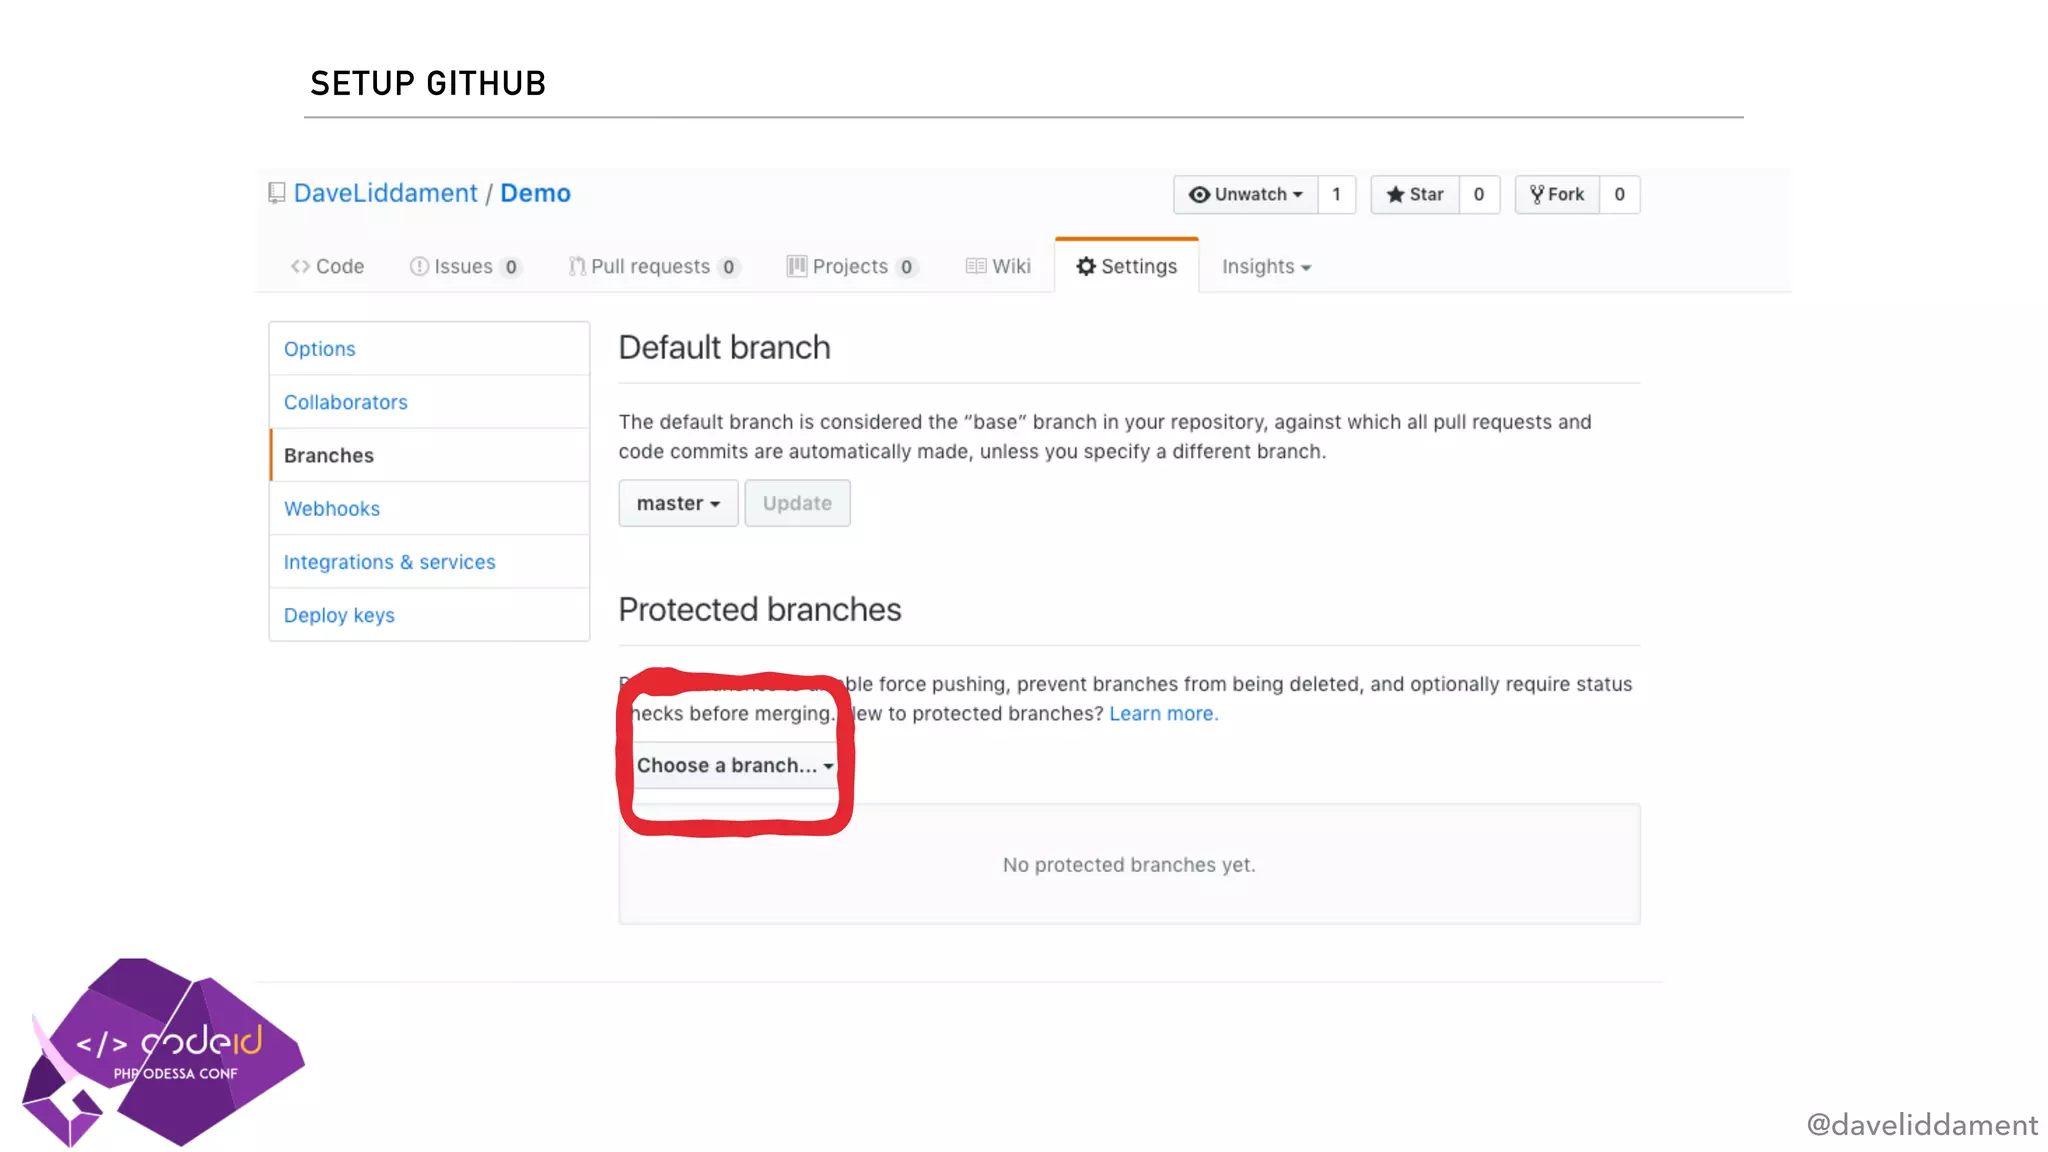Click the watchers count 1
This screenshot has height=1152, width=2048.
(1336, 194)
